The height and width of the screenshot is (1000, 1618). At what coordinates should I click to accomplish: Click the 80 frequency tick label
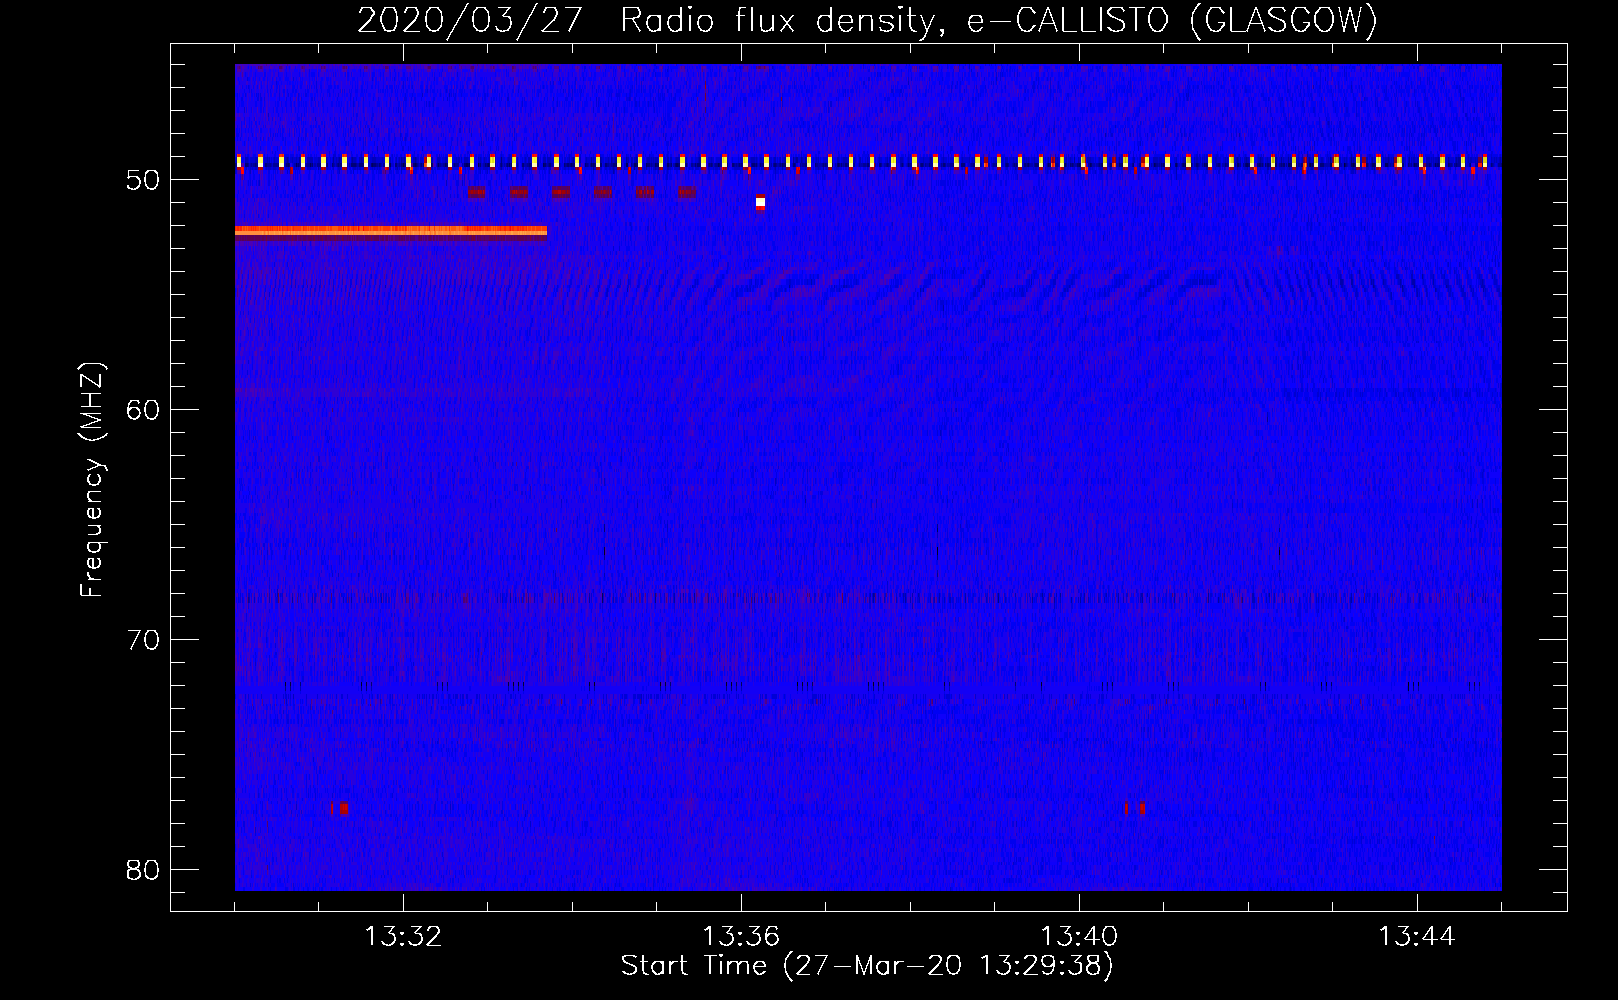[x=143, y=870]
